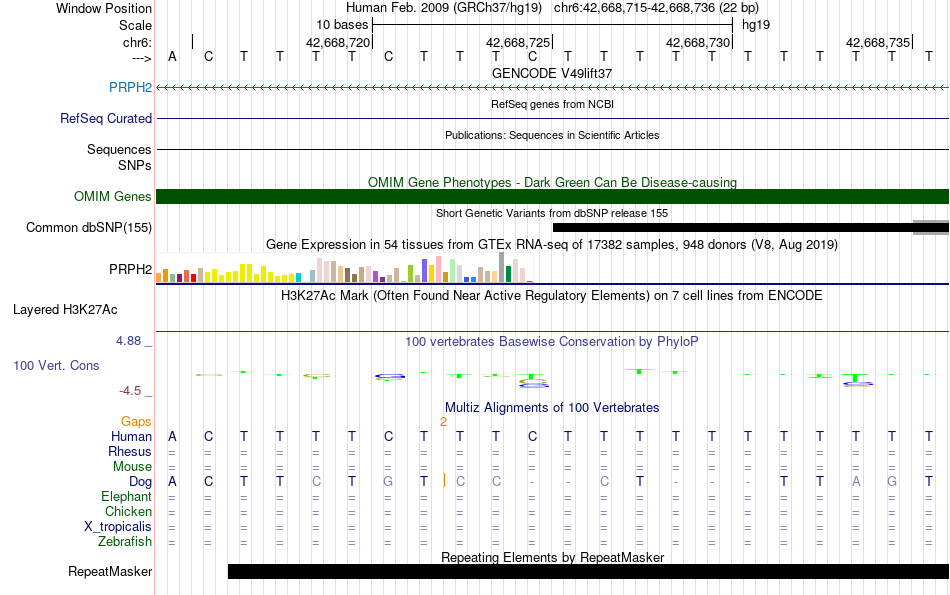Click the orange Gaps row label
Viewport: 950px width, 595px height.
136,421
